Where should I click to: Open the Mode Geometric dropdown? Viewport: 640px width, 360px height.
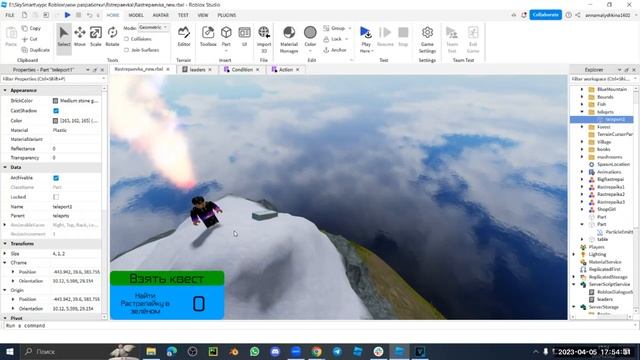point(153,27)
